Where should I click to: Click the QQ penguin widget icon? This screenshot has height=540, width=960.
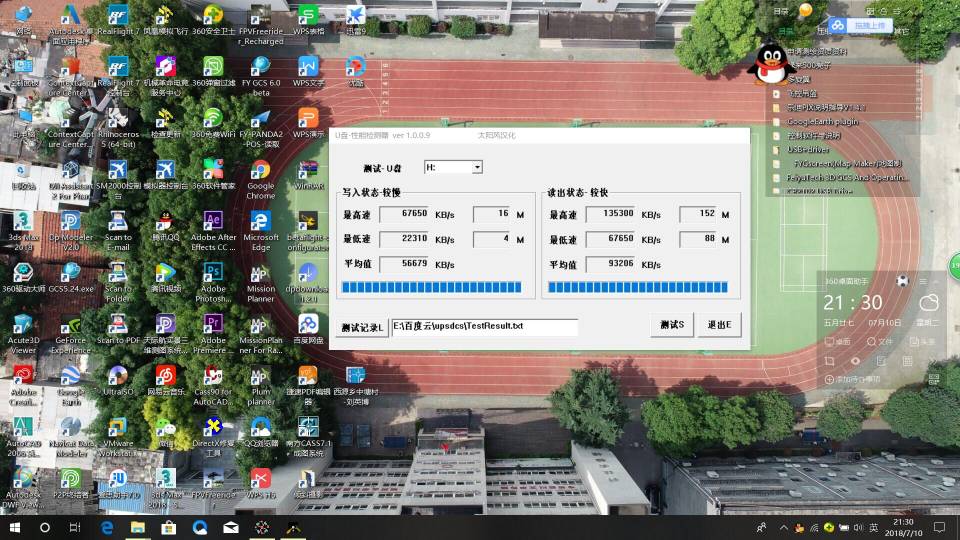(x=771, y=63)
